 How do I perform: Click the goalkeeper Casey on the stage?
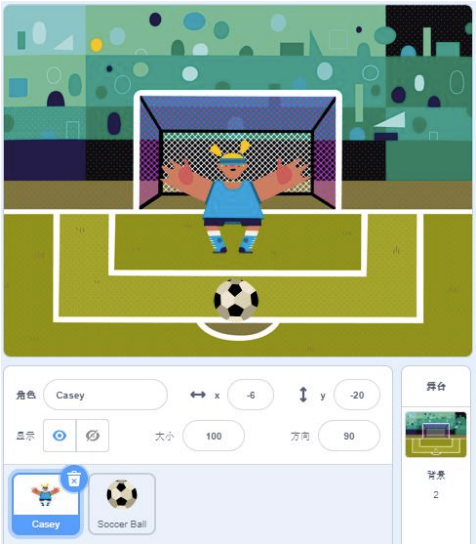tap(235, 197)
